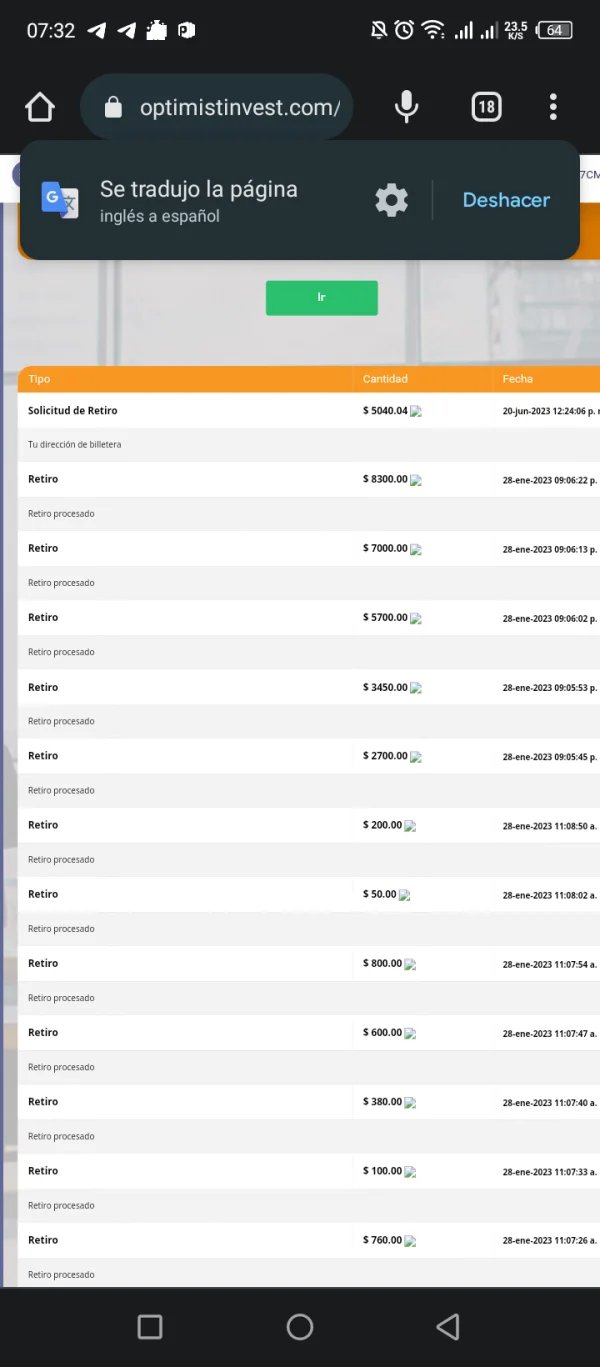Viewport: 600px width, 1367px height.
Task: Tap the Android home circle button
Action: 300,1327
